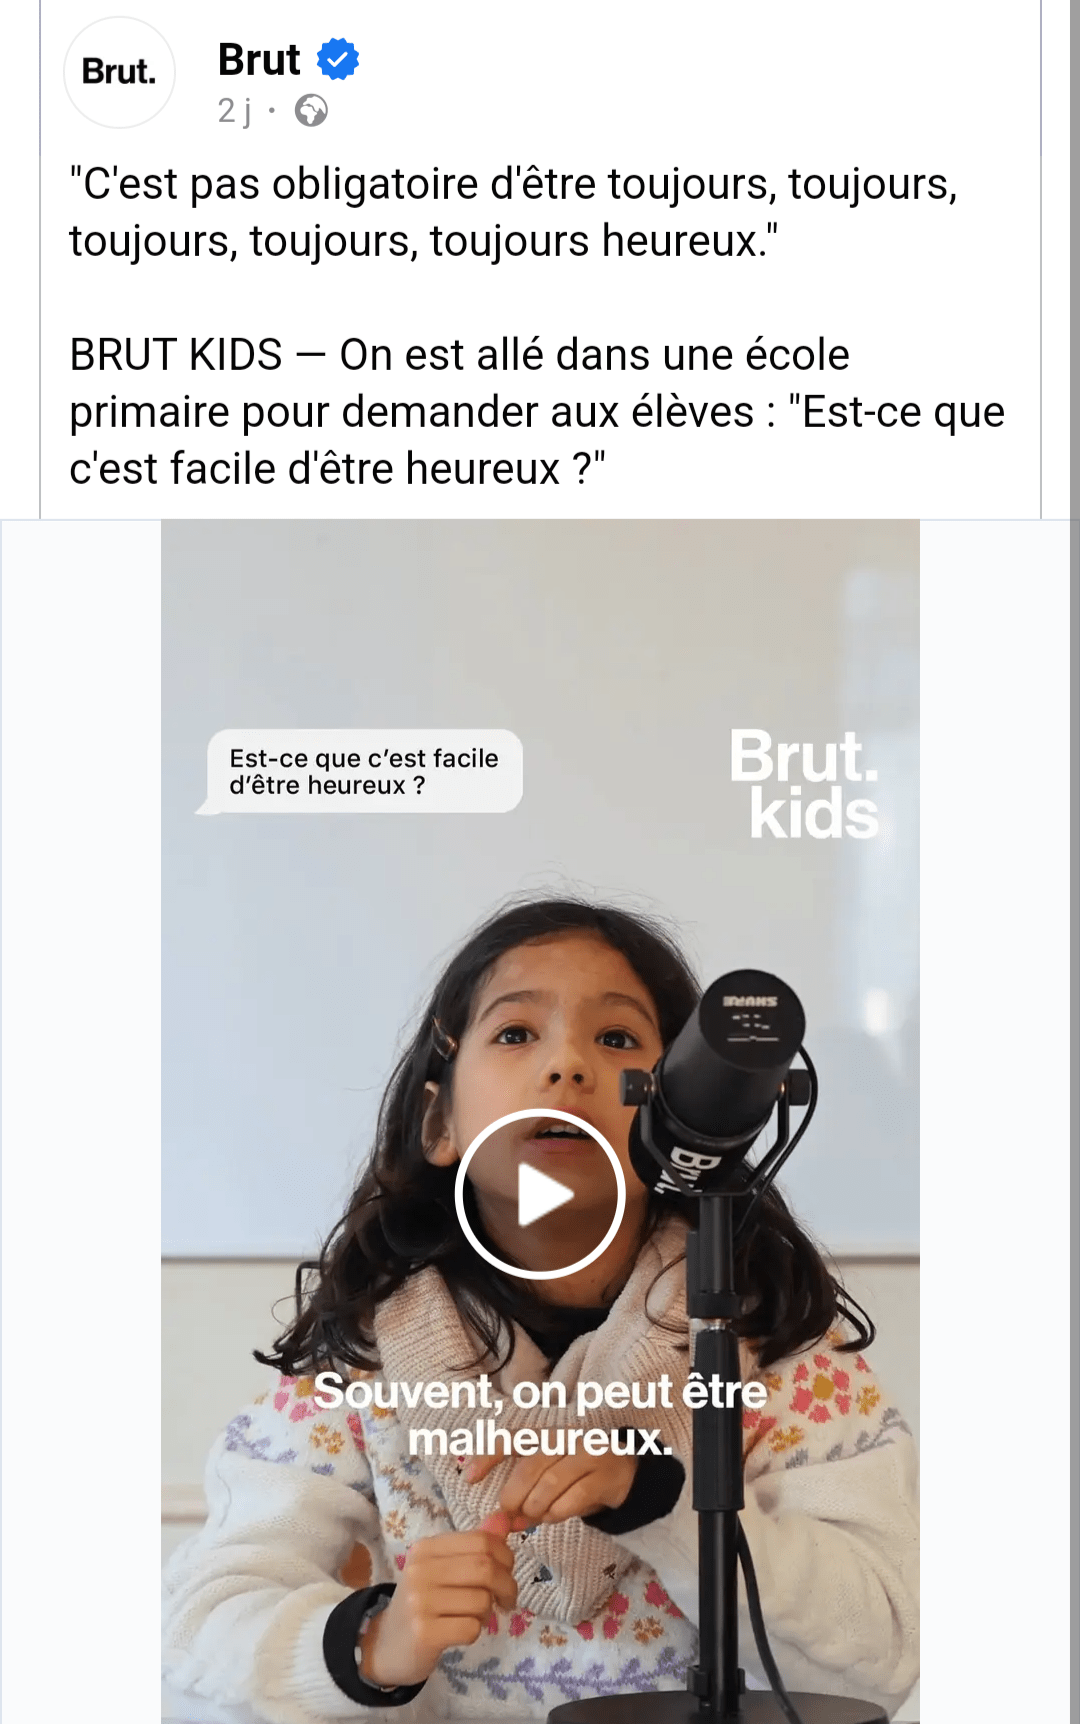Click the Brut. kids watermark logo in video
The width and height of the screenshot is (1080, 1724).
805,784
